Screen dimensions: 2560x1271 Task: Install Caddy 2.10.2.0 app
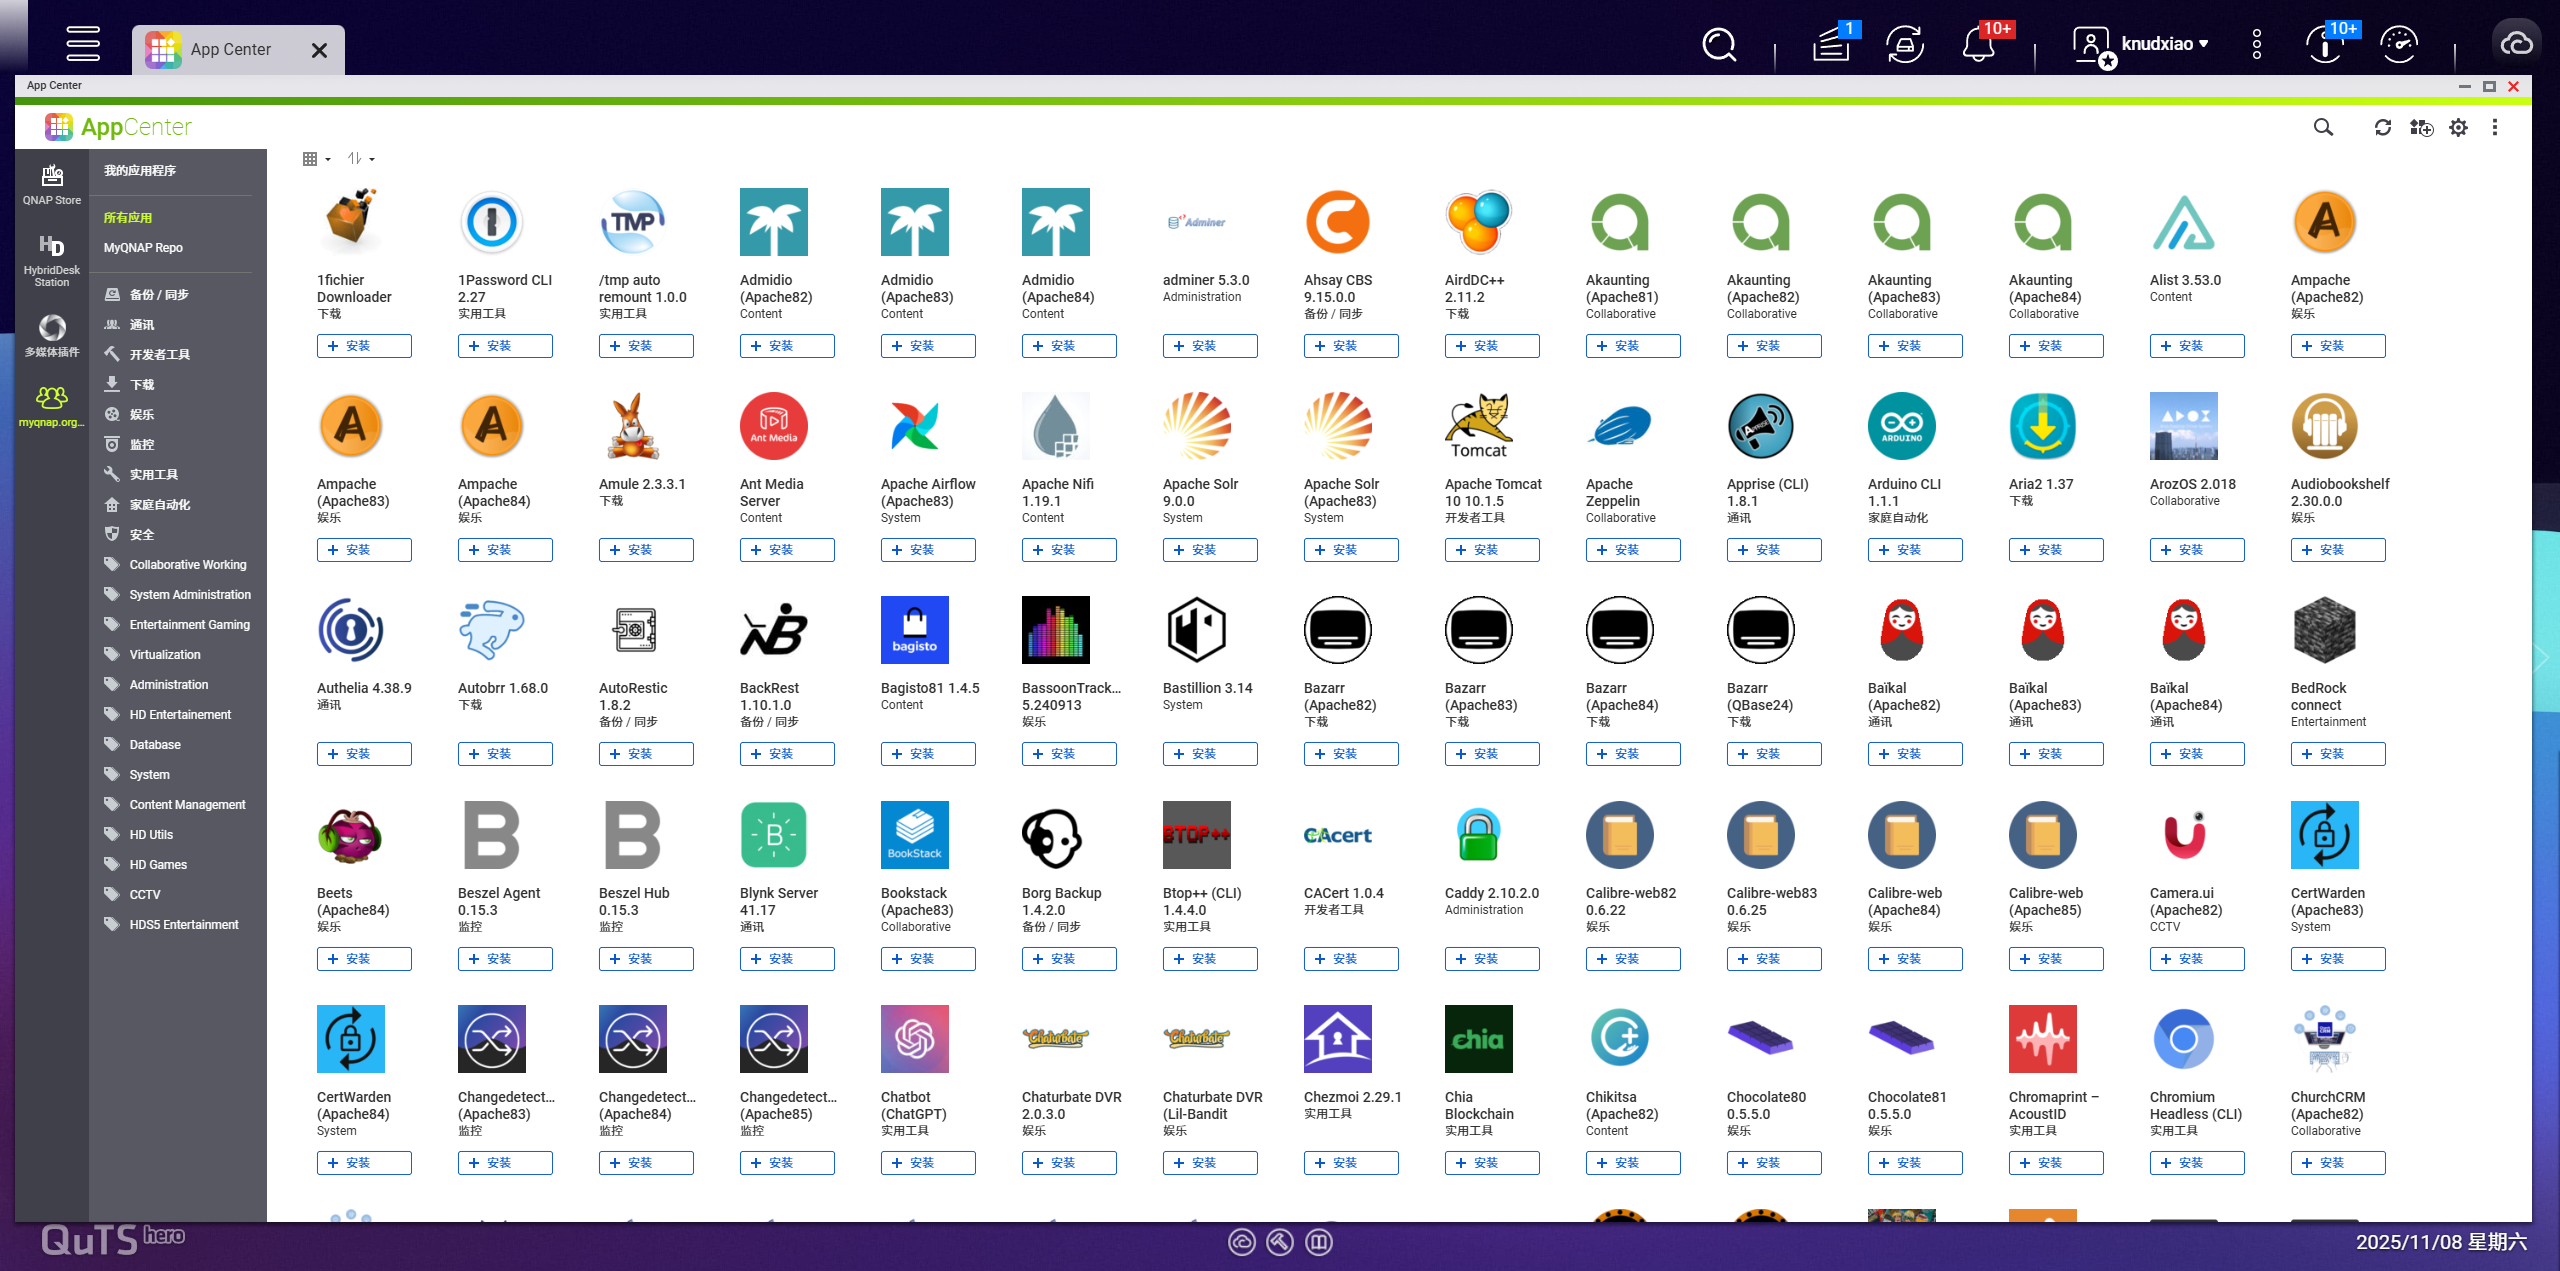[x=1491, y=959]
